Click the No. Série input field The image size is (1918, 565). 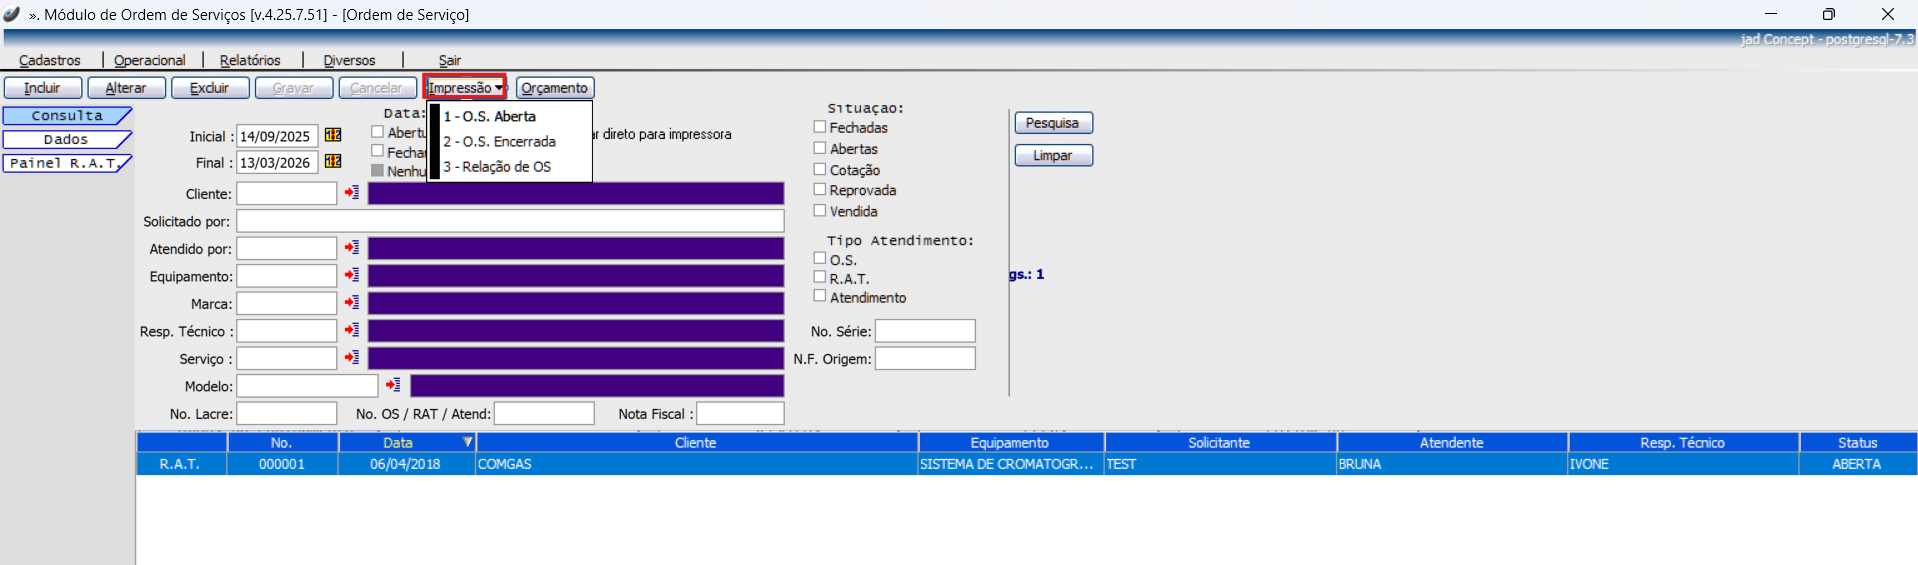(x=925, y=331)
